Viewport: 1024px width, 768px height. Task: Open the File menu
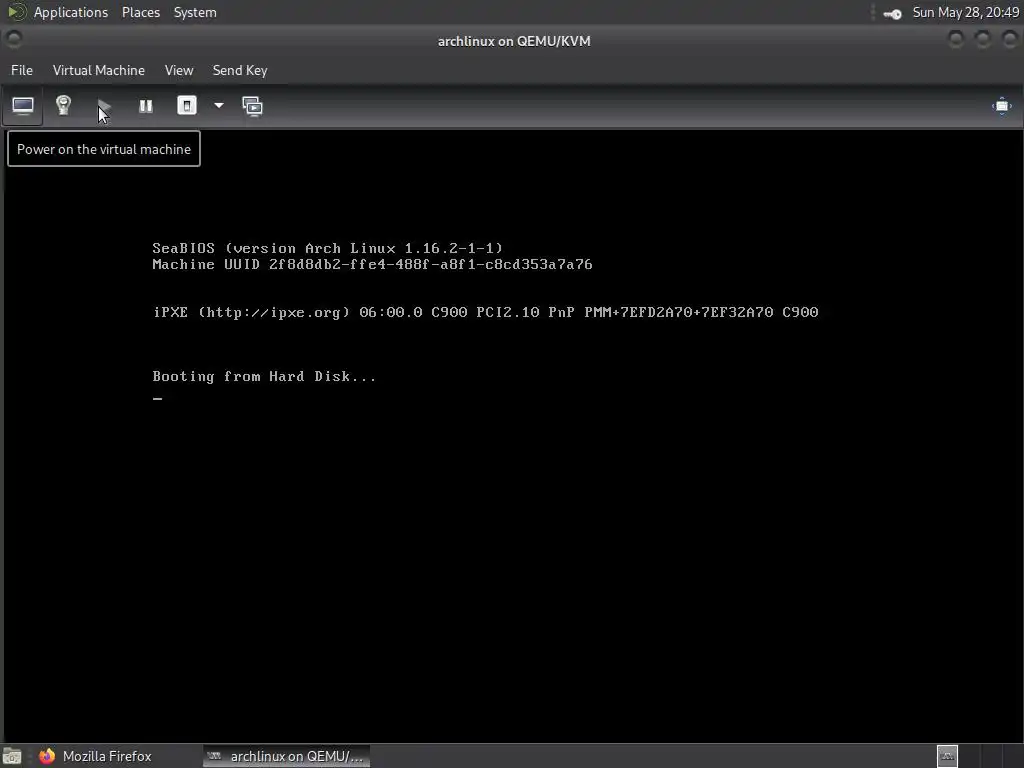[22, 70]
